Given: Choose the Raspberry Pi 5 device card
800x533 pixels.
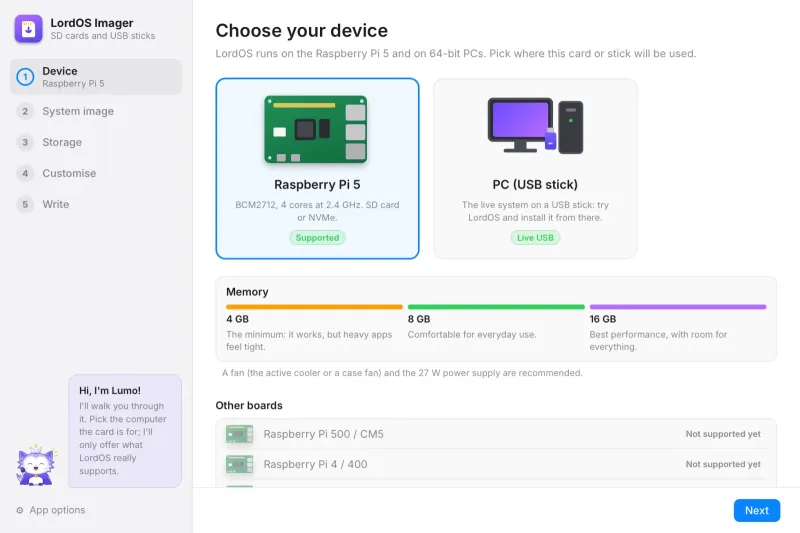Looking at the screenshot, I should pos(317,168).
